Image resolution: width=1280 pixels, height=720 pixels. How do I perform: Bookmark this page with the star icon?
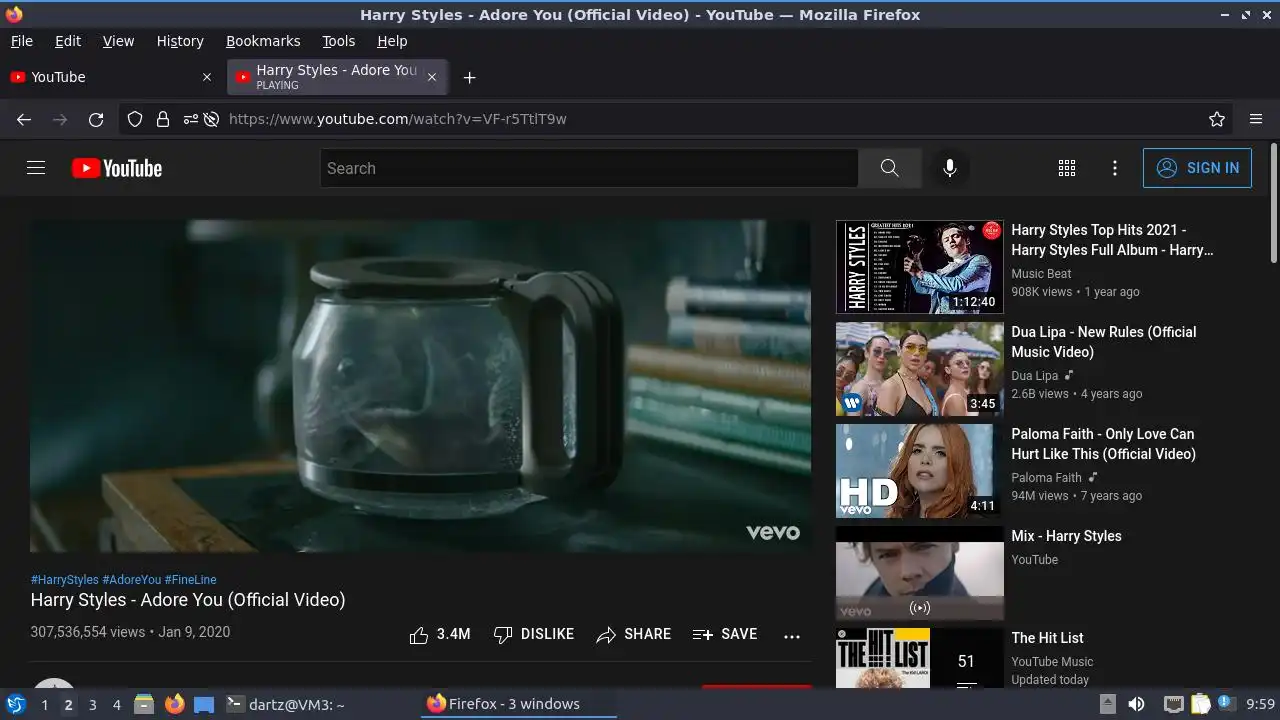point(1217,119)
